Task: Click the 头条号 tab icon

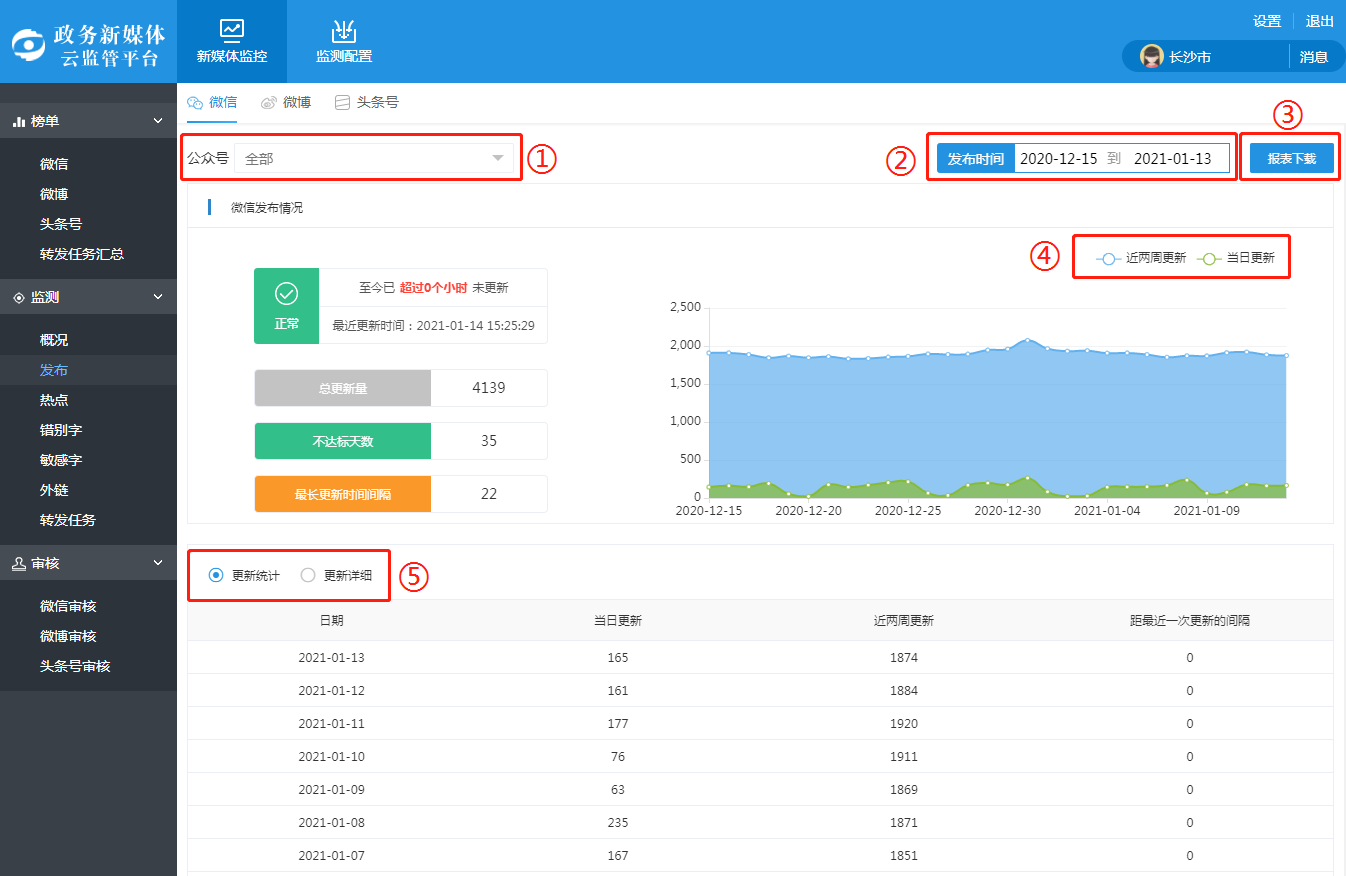Action: click(342, 102)
